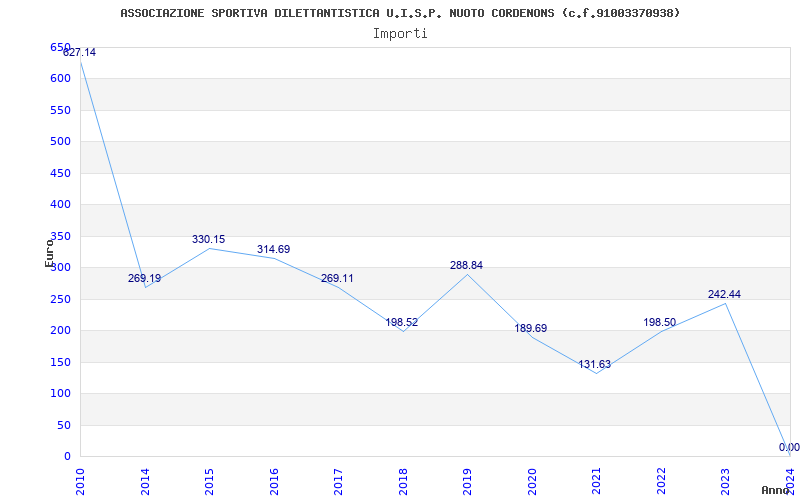Click the Anno axis title
Image resolution: width=800 pixels, height=500 pixels.
pyautogui.click(x=776, y=490)
